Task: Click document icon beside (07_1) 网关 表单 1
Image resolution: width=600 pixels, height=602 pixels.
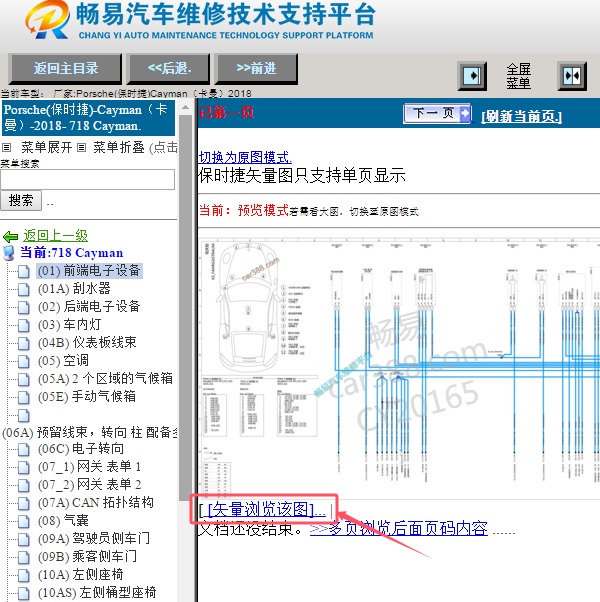Action: (x=23, y=467)
